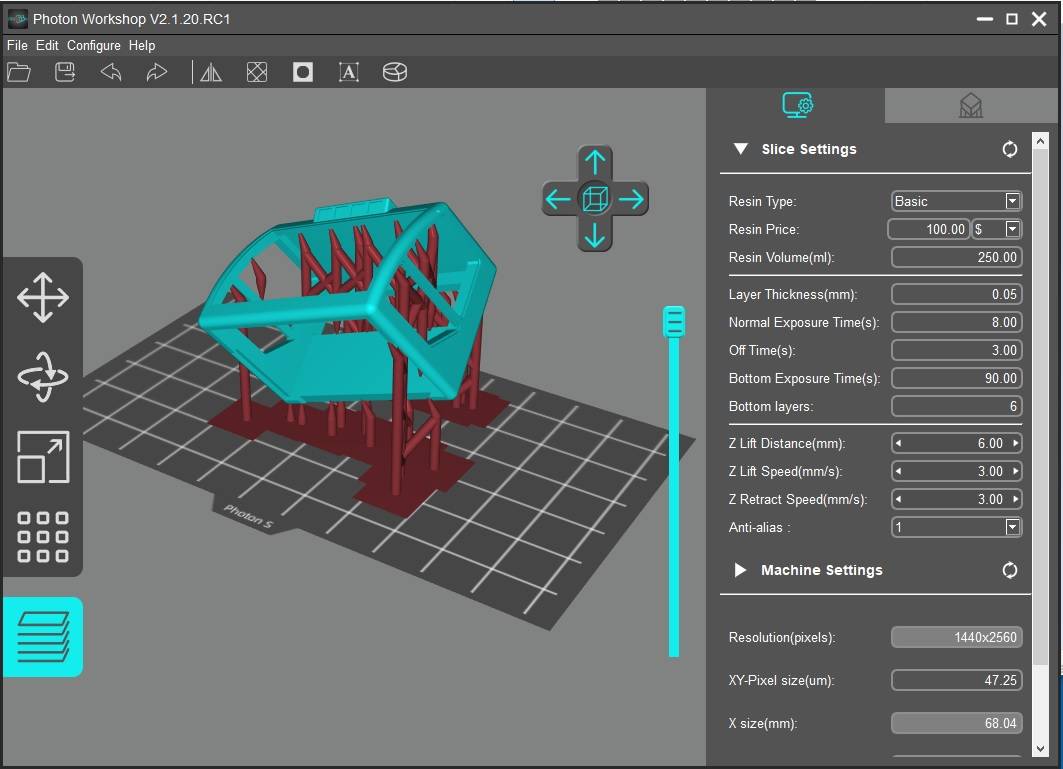Click the Undo arrow icon
Image resolution: width=1063 pixels, height=769 pixels.
pos(111,72)
